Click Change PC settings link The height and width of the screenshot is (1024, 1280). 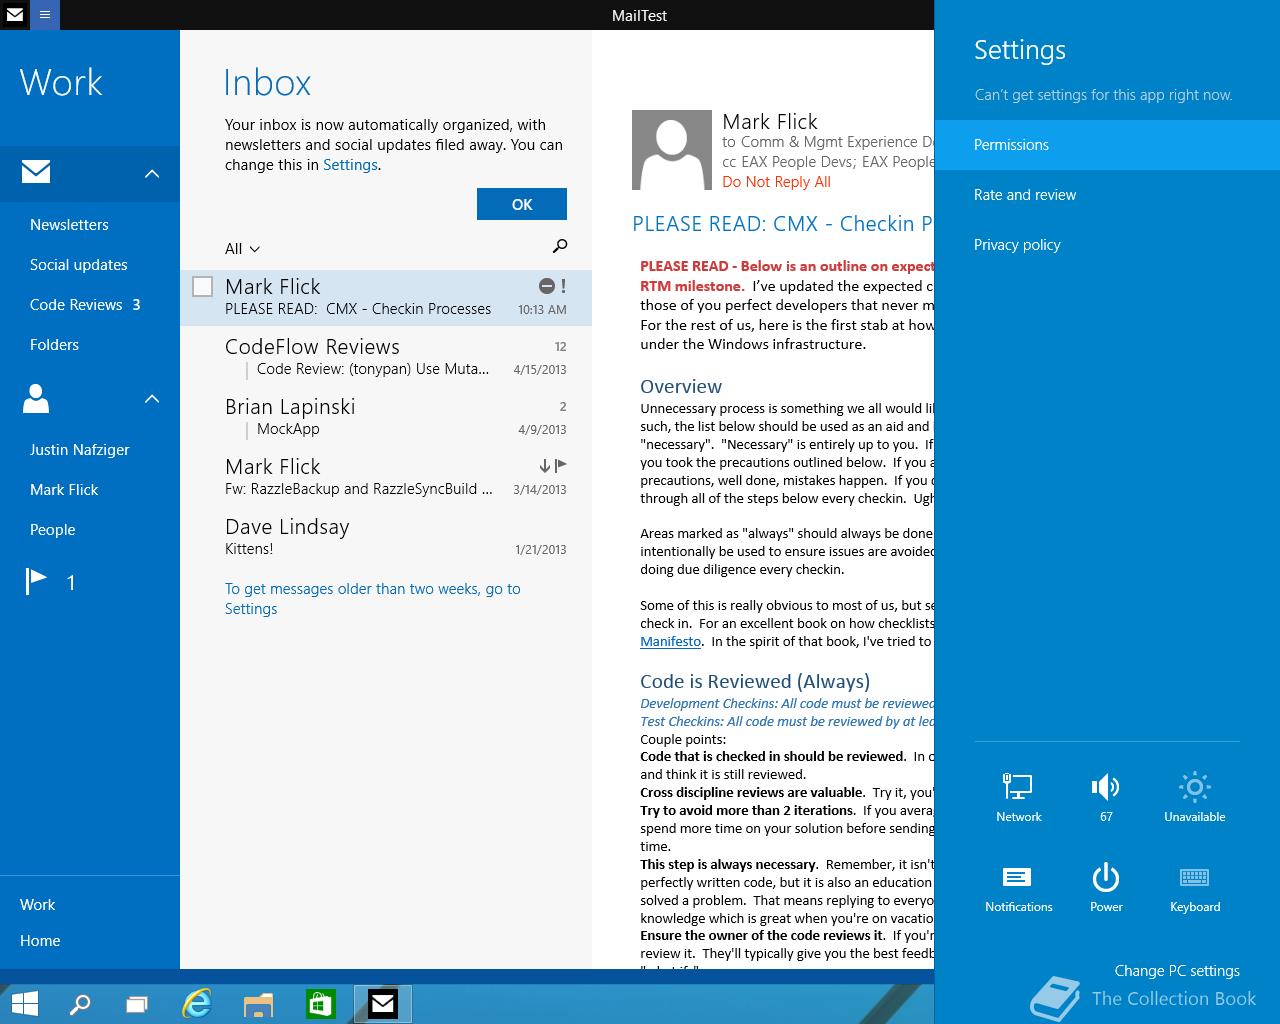pos(1177,970)
